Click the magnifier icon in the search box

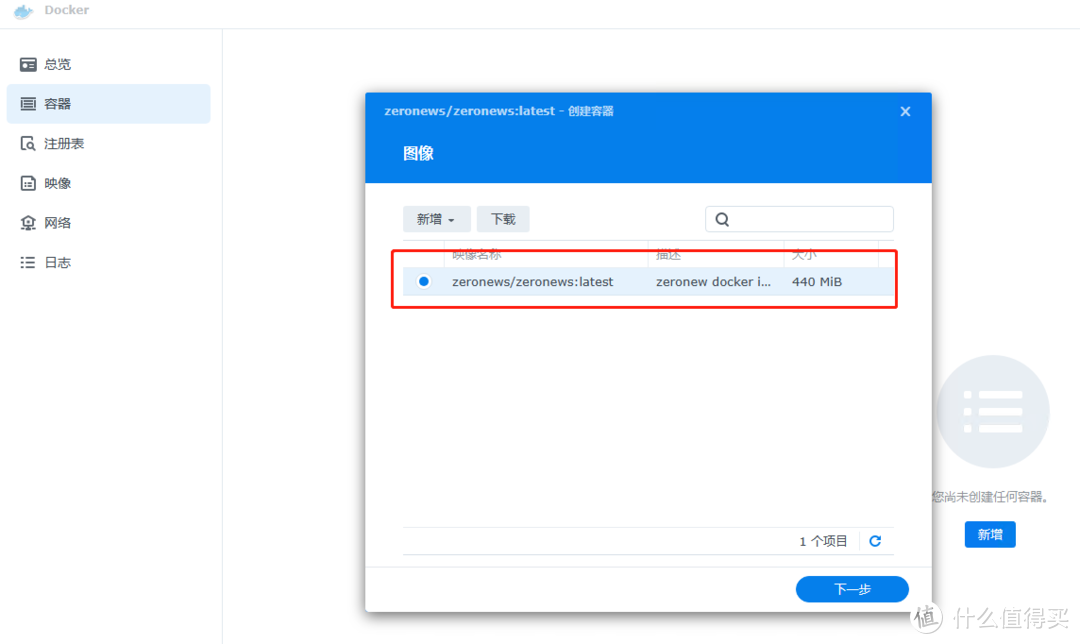[x=722, y=218]
